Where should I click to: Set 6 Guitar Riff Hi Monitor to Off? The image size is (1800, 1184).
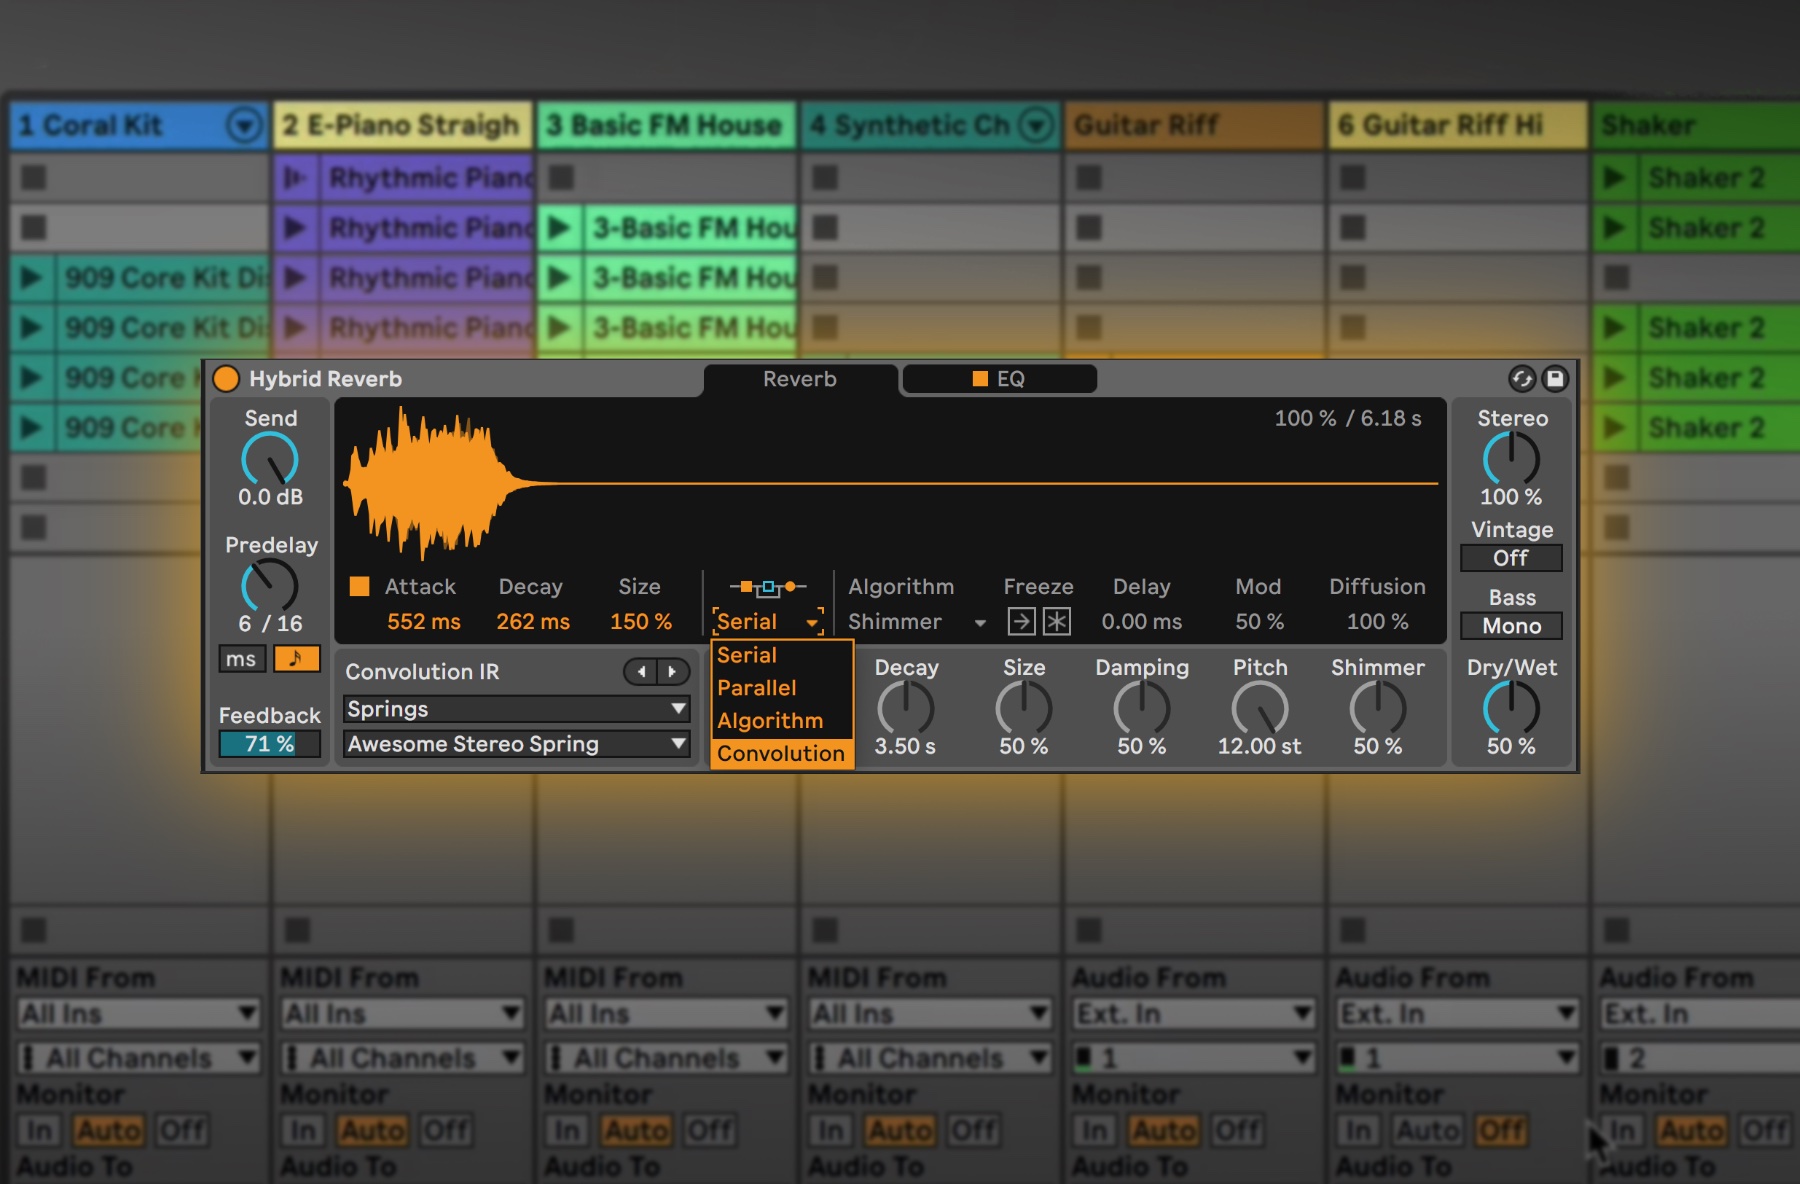(1501, 1131)
